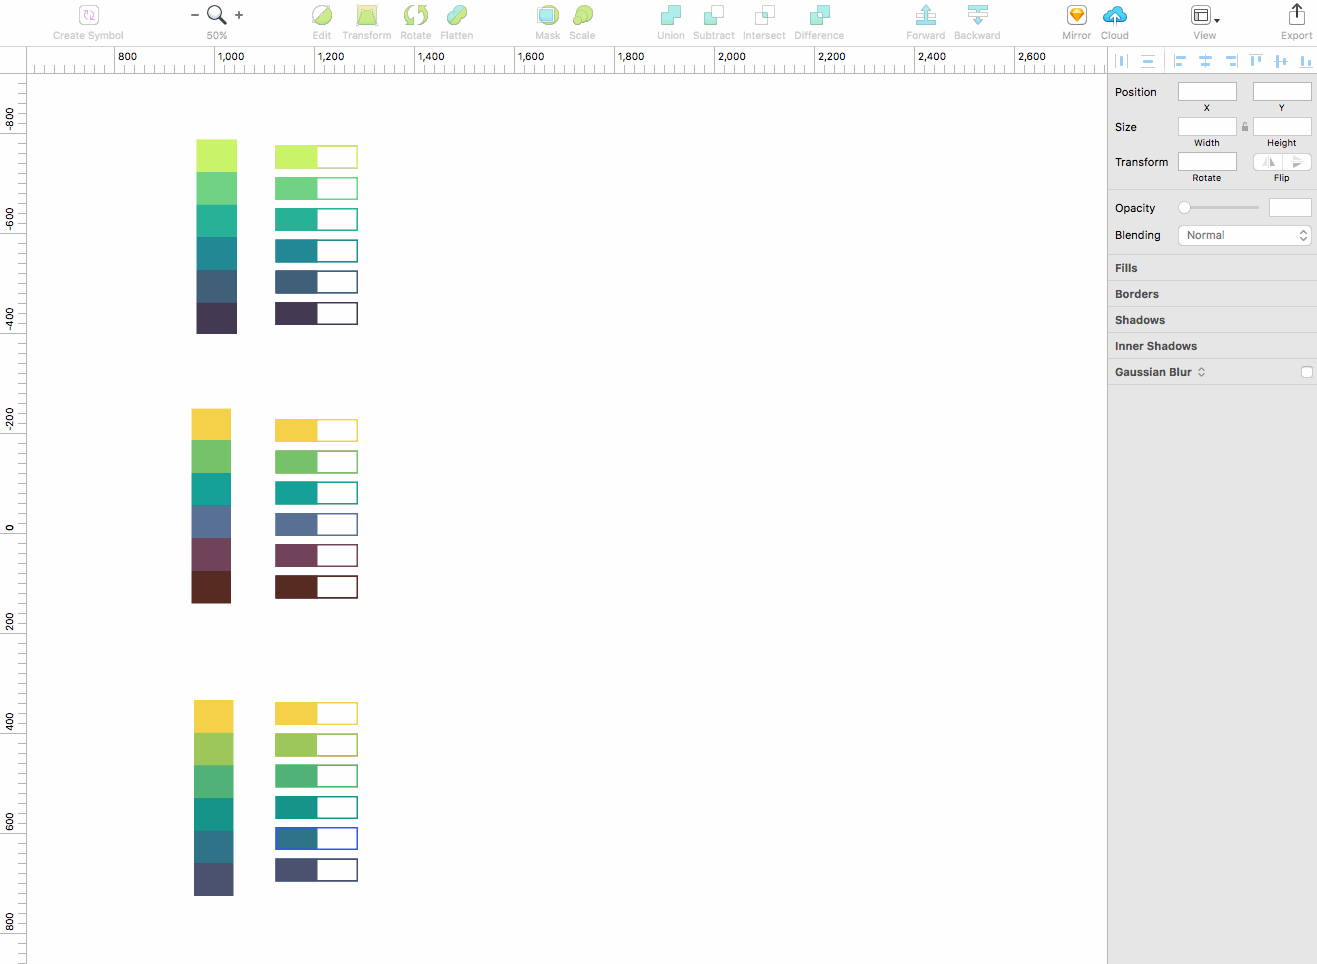Focus the Opacity value field

[1290, 207]
